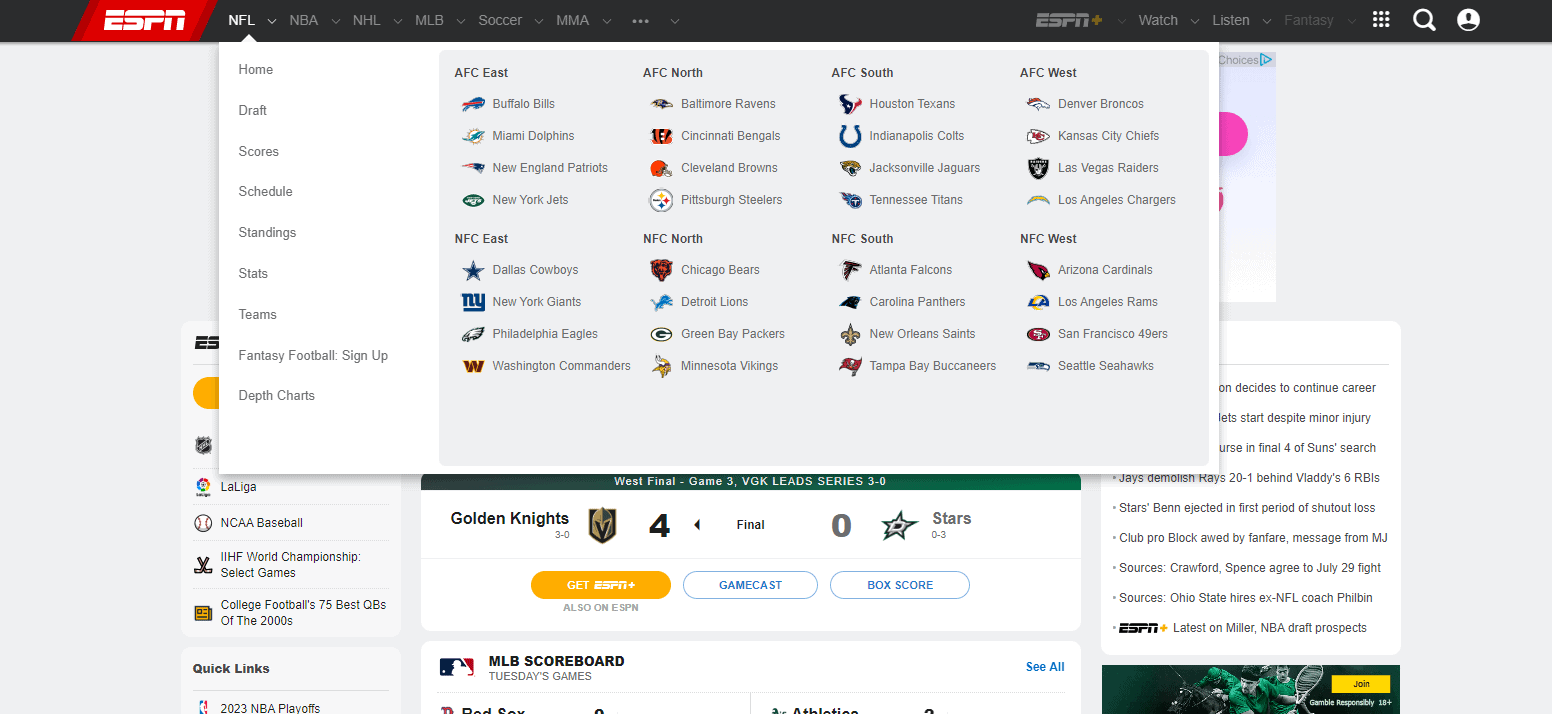Open NCAA Baseball sidebar link
Screen dimensions: 1552x714
click(262, 523)
